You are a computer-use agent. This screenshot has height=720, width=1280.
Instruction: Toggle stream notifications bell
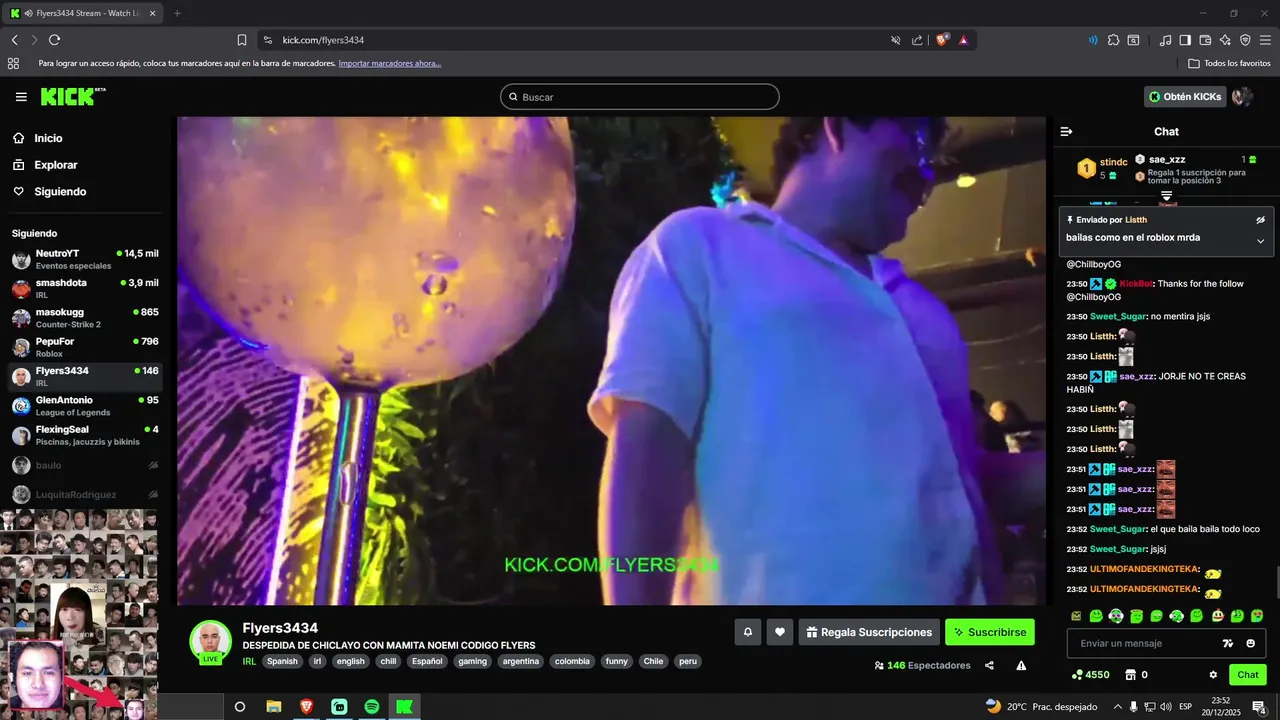click(747, 632)
